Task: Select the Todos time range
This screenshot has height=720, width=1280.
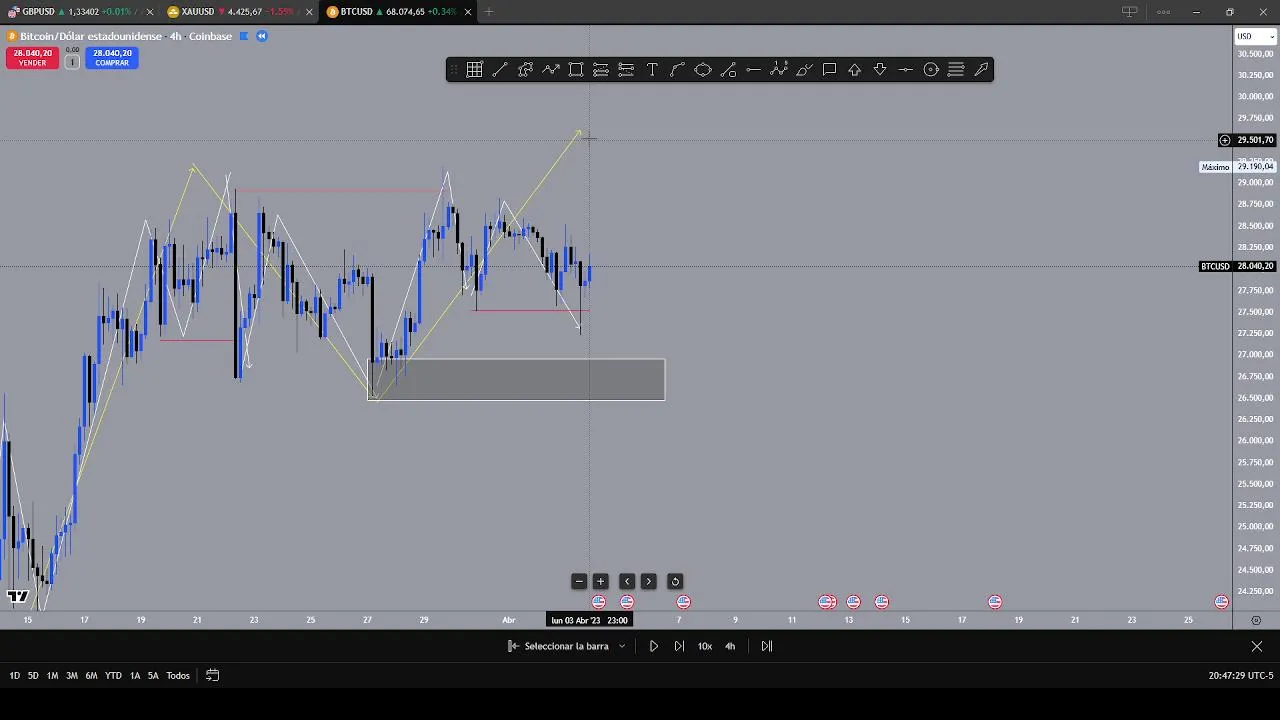Action: click(x=178, y=676)
